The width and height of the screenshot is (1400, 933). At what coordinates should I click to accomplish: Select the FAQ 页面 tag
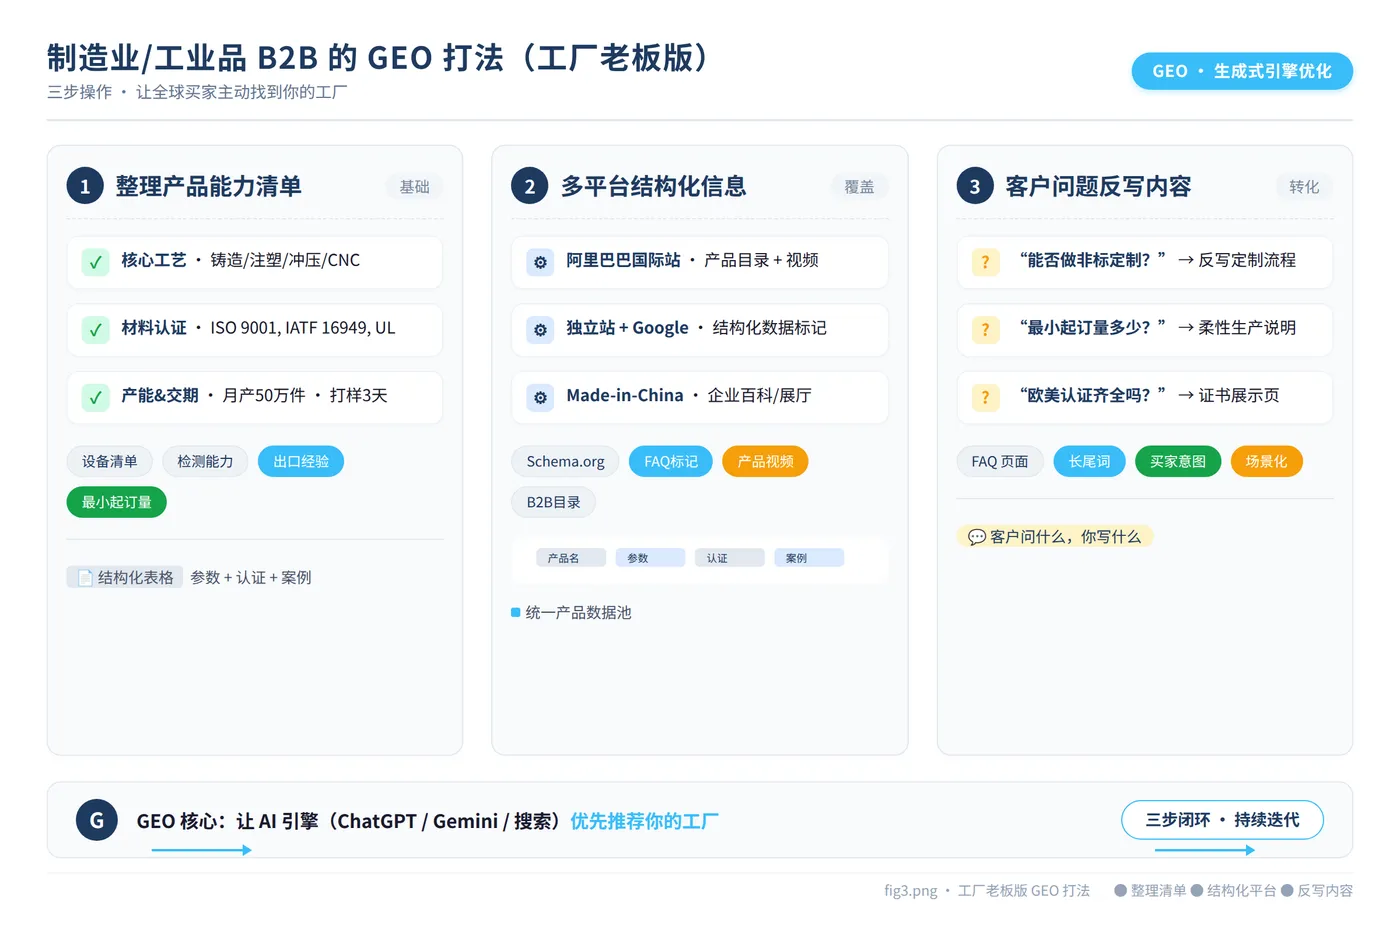[1000, 461]
